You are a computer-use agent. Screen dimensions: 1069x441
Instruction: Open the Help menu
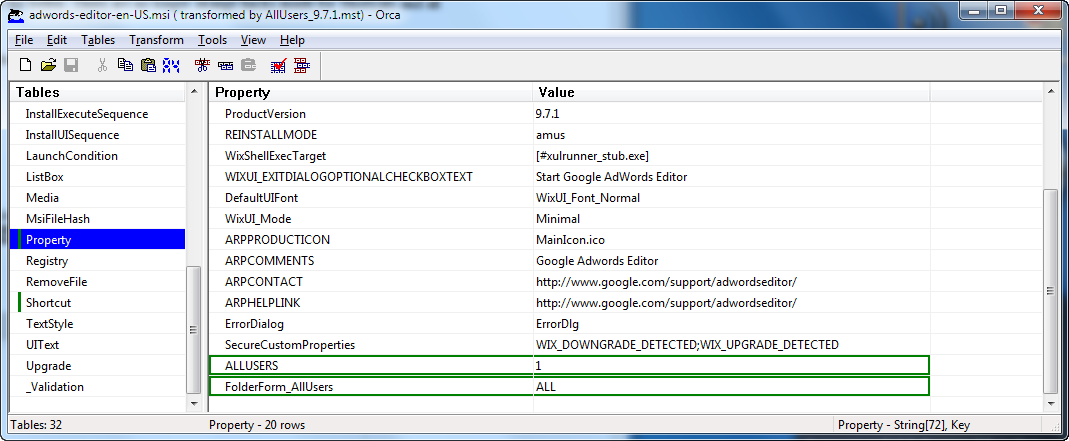point(292,40)
